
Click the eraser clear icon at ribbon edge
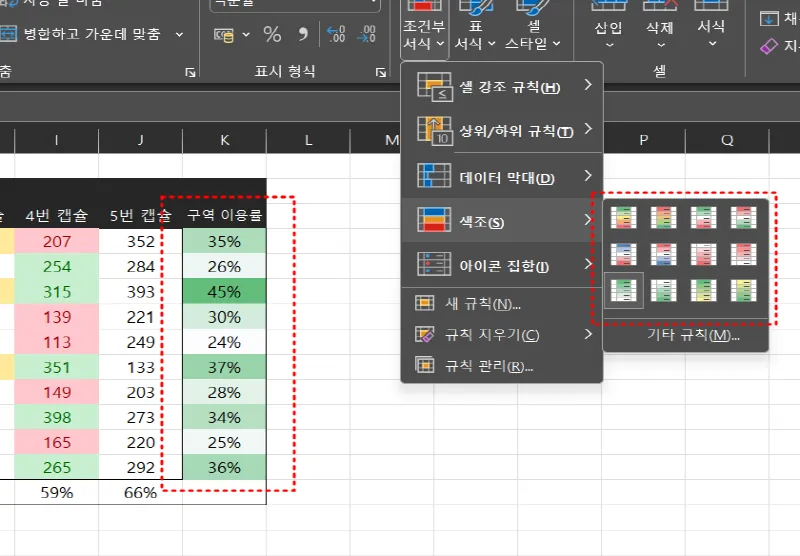coord(769,46)
